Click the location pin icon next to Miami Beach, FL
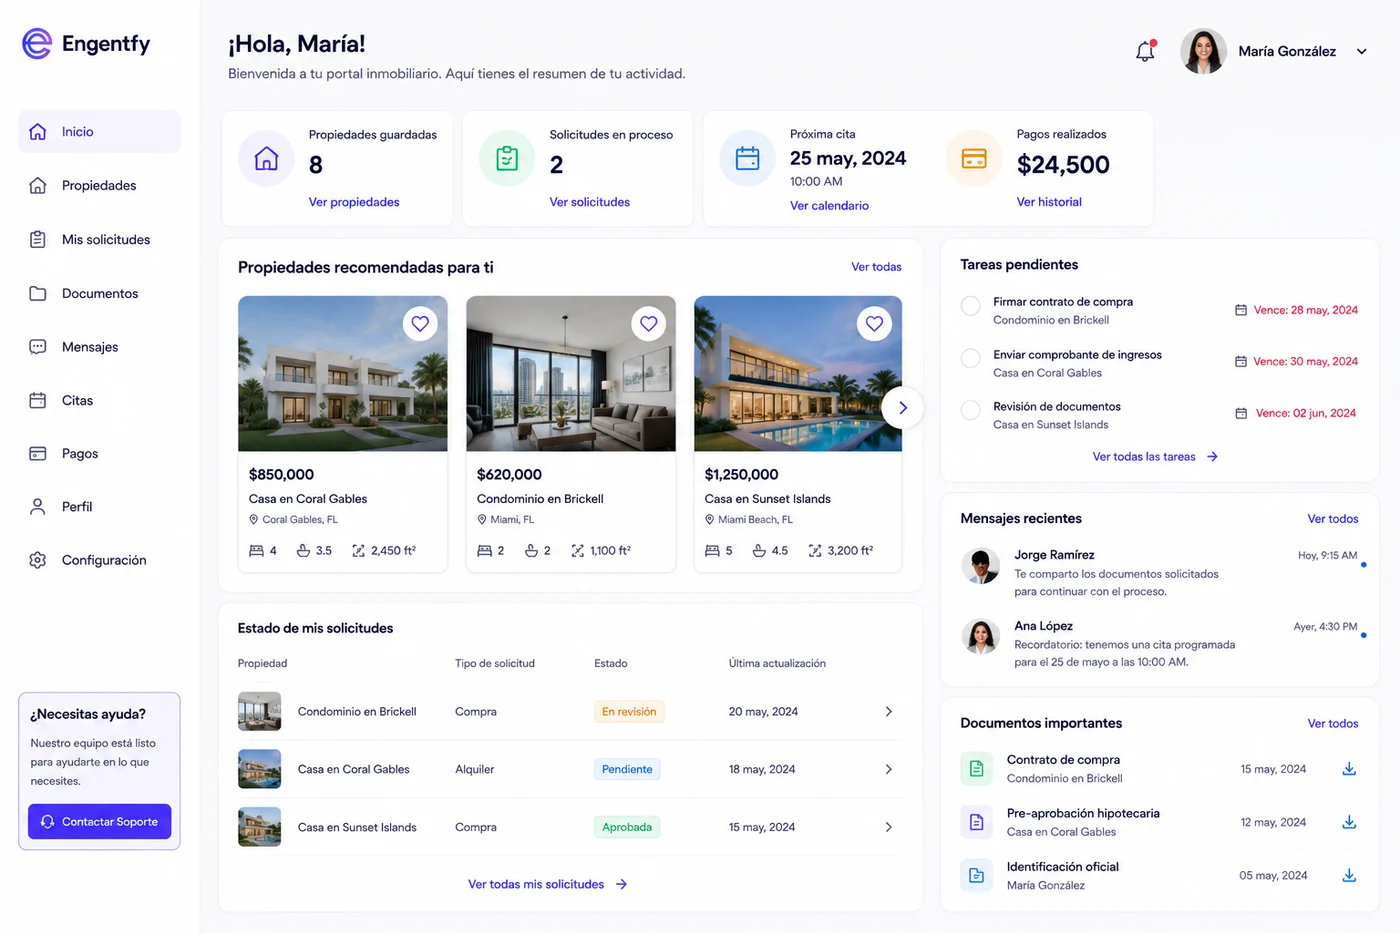The image size is (1400, 933). (710, 520)
